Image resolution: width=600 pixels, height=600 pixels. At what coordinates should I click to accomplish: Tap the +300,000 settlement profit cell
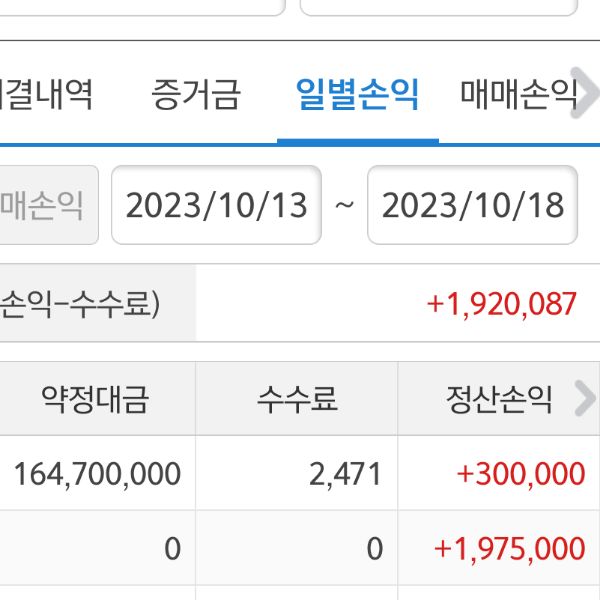(x=520, y=473)
